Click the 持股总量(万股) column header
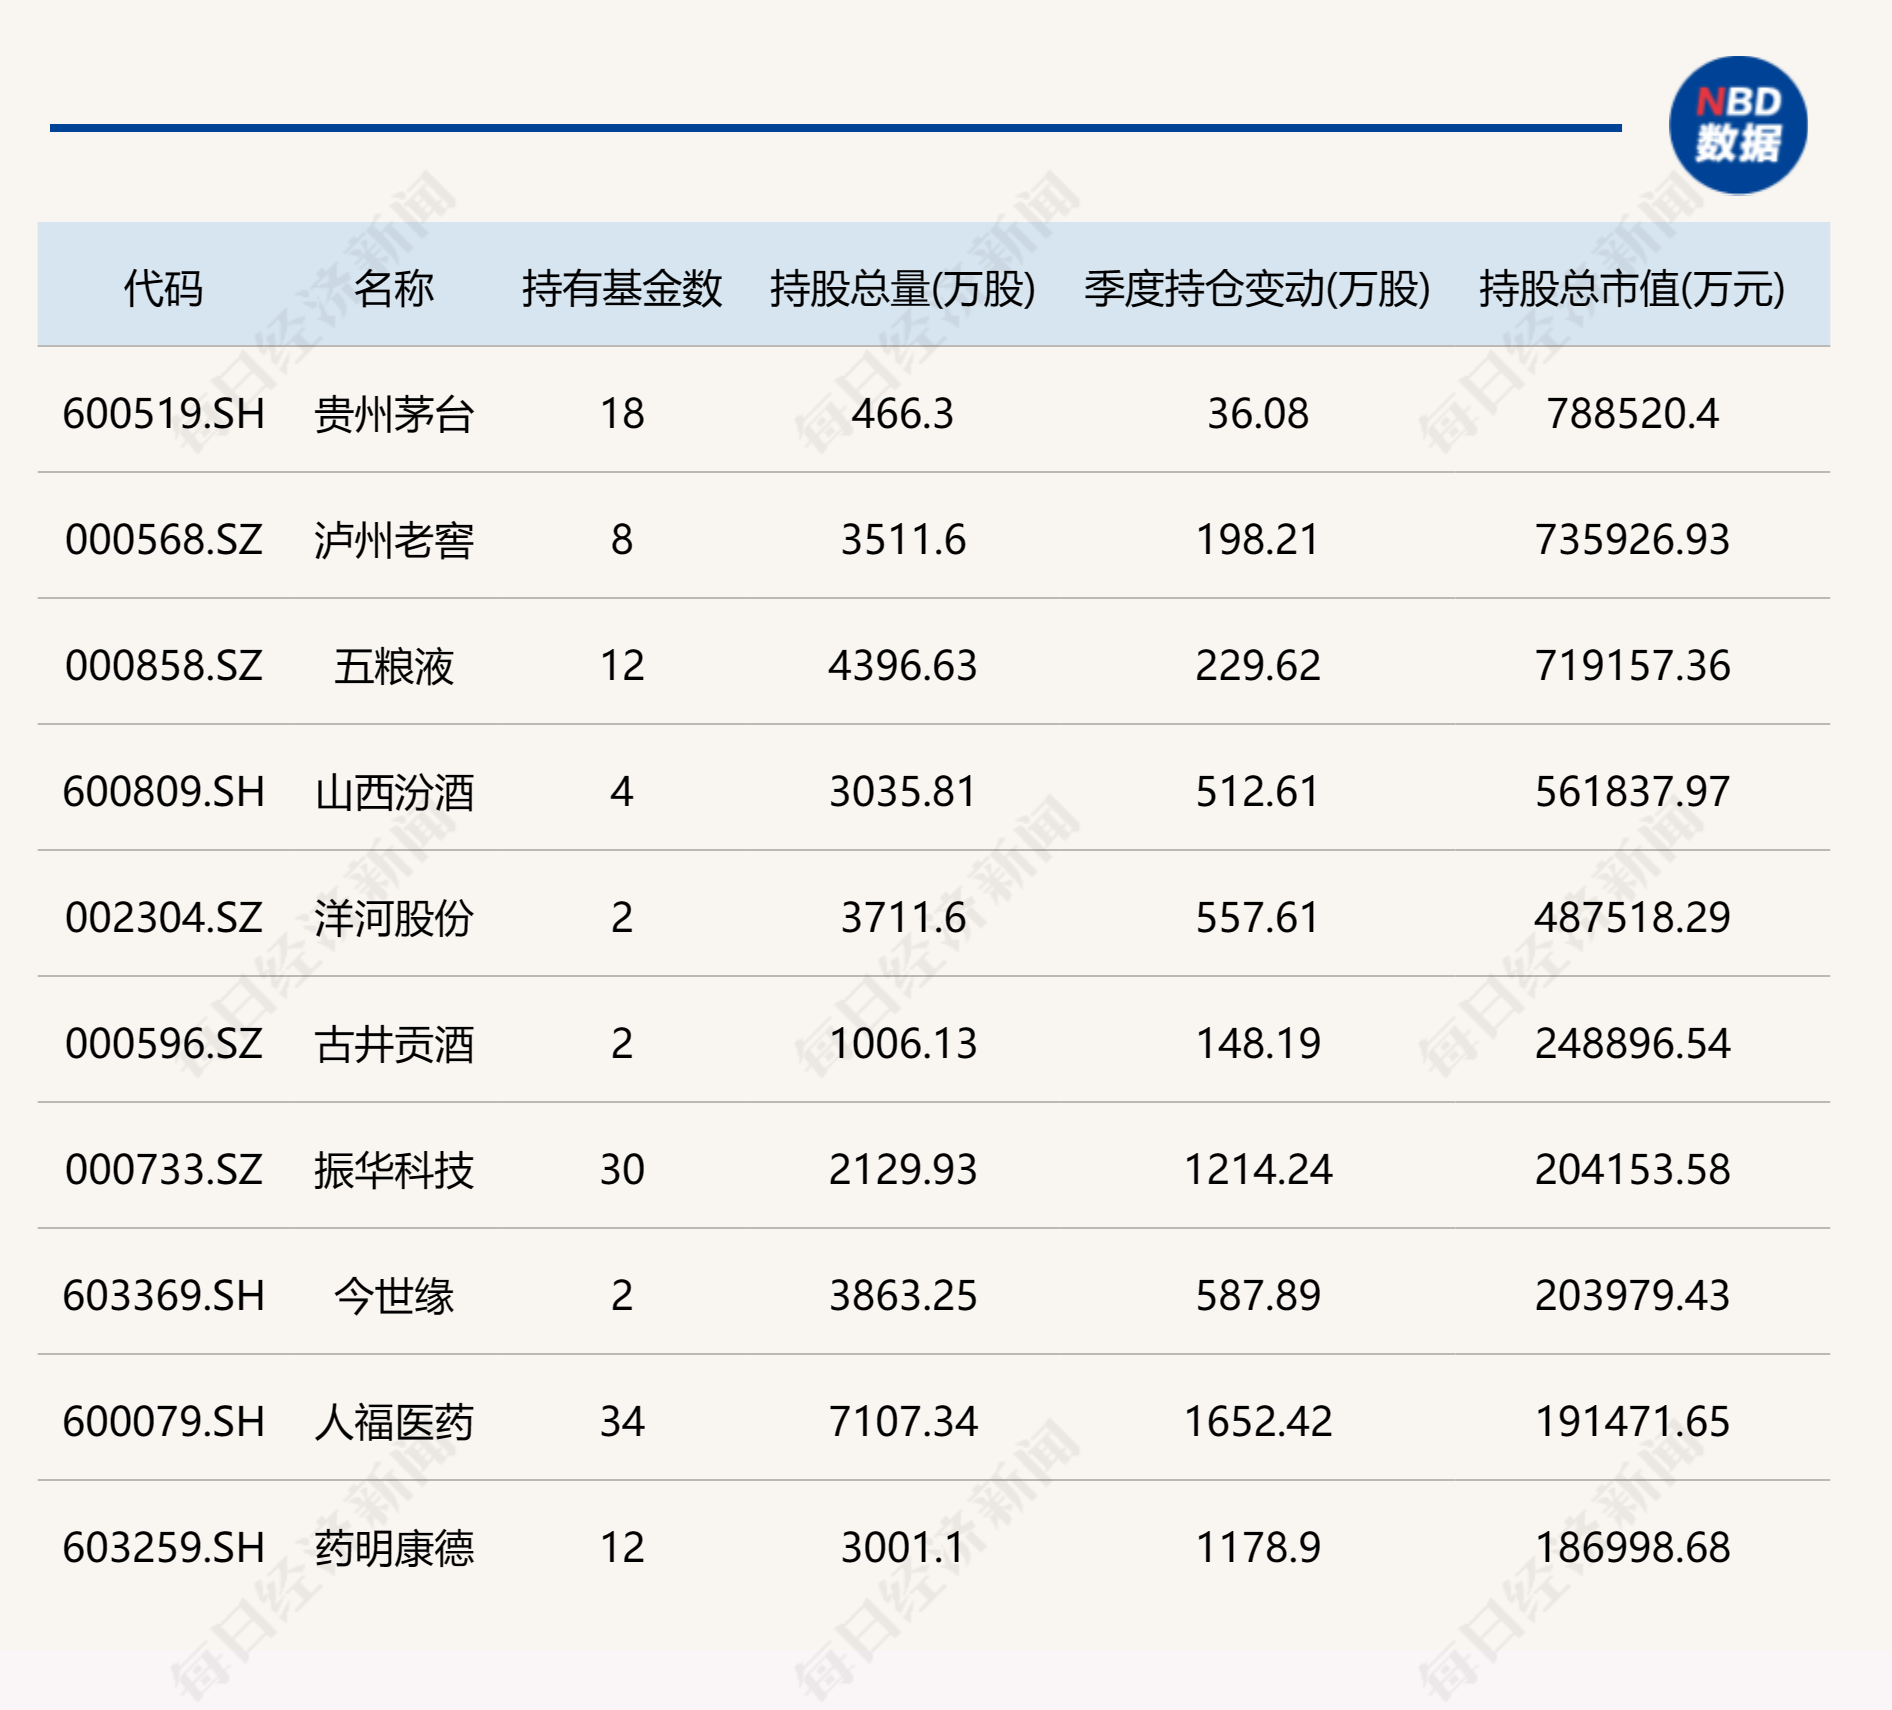1892x1710 pixels. coord(903,288)
